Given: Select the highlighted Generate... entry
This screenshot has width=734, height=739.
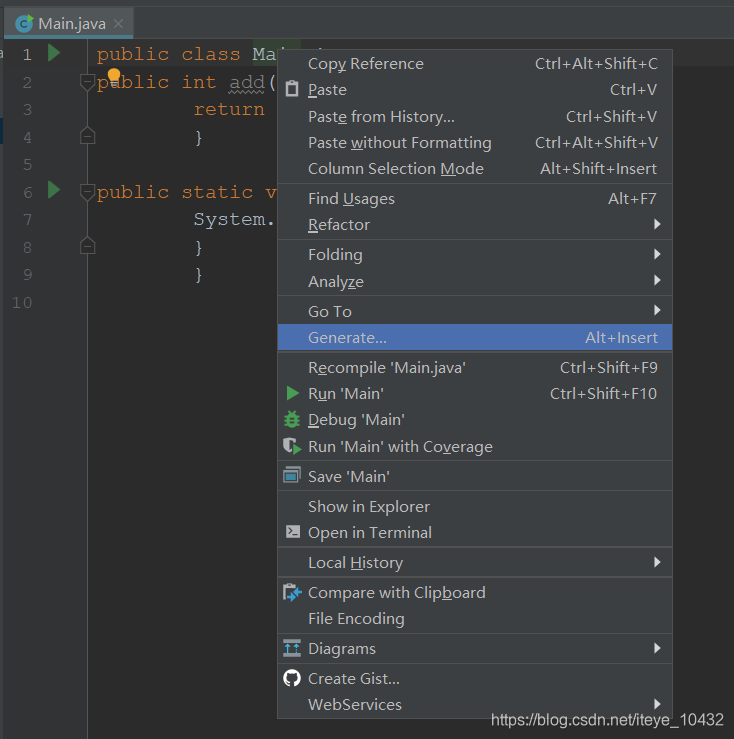Looking at the screenshot, I should point(475,337).
